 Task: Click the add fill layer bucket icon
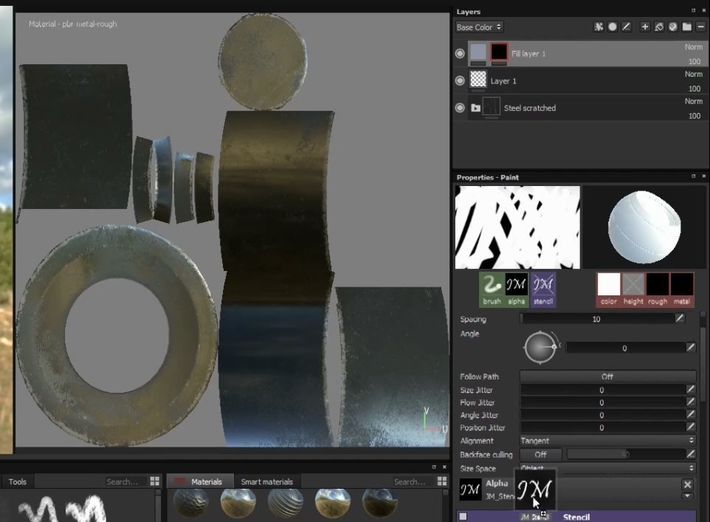(659, 27)
